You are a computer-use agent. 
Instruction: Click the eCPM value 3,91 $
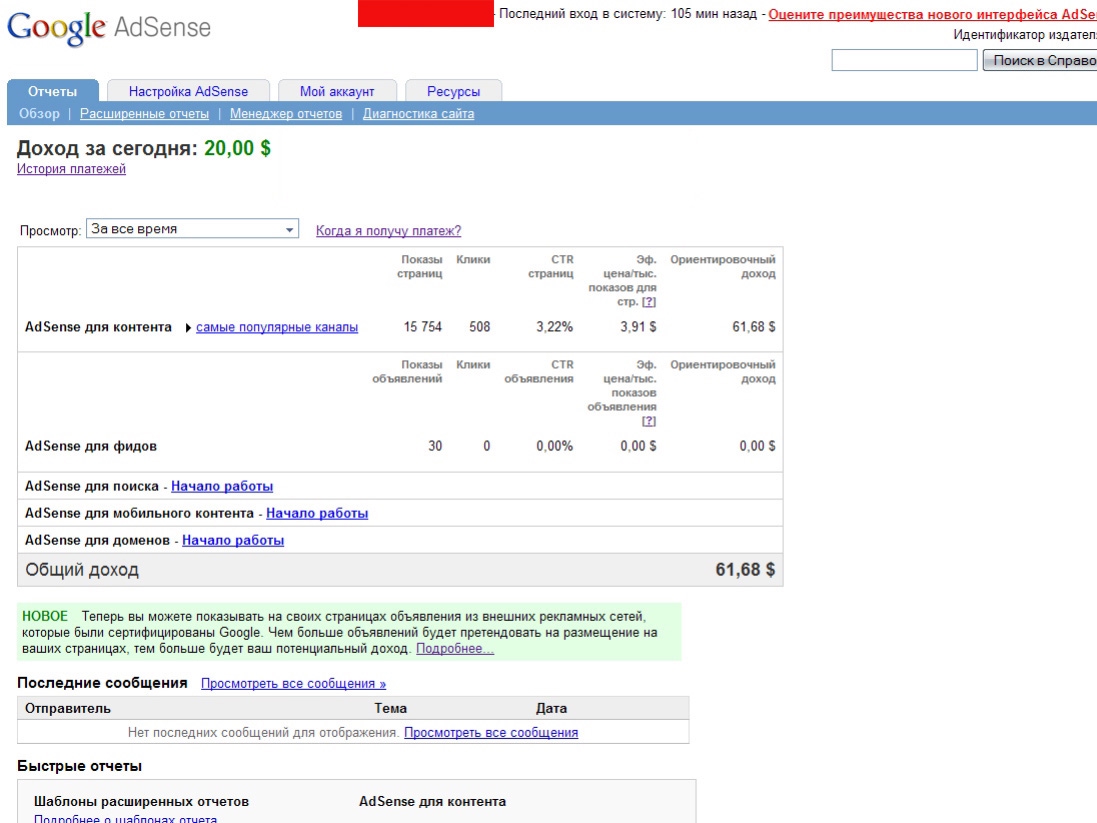638,327
